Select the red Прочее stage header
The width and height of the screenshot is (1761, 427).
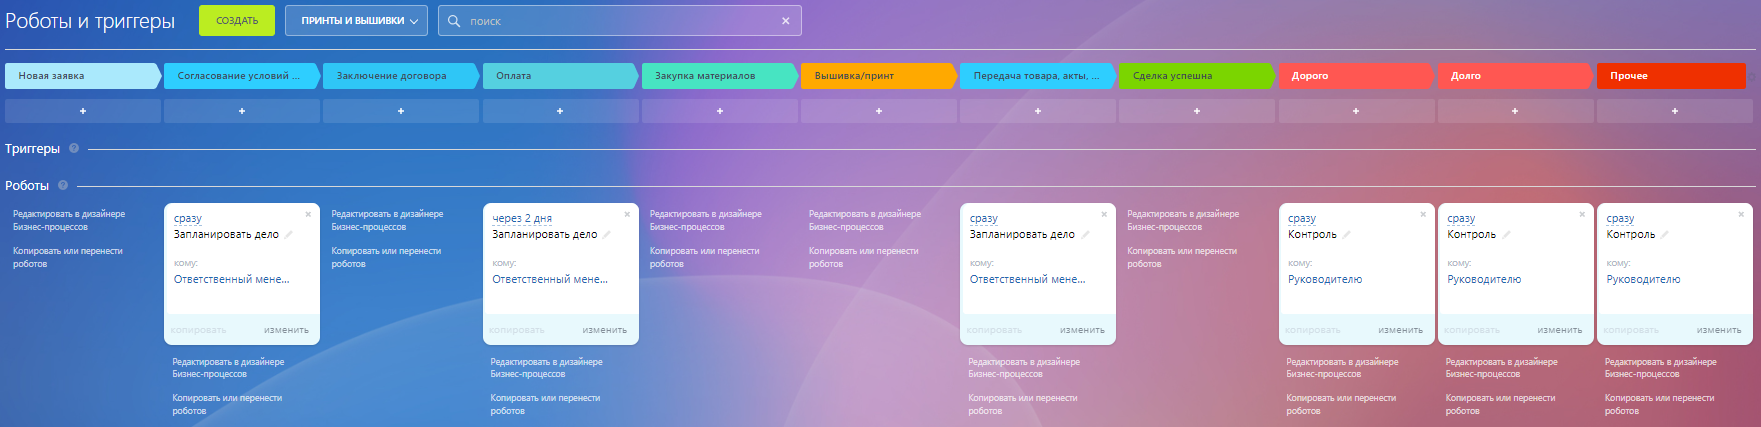click(x=1672, y=76)
